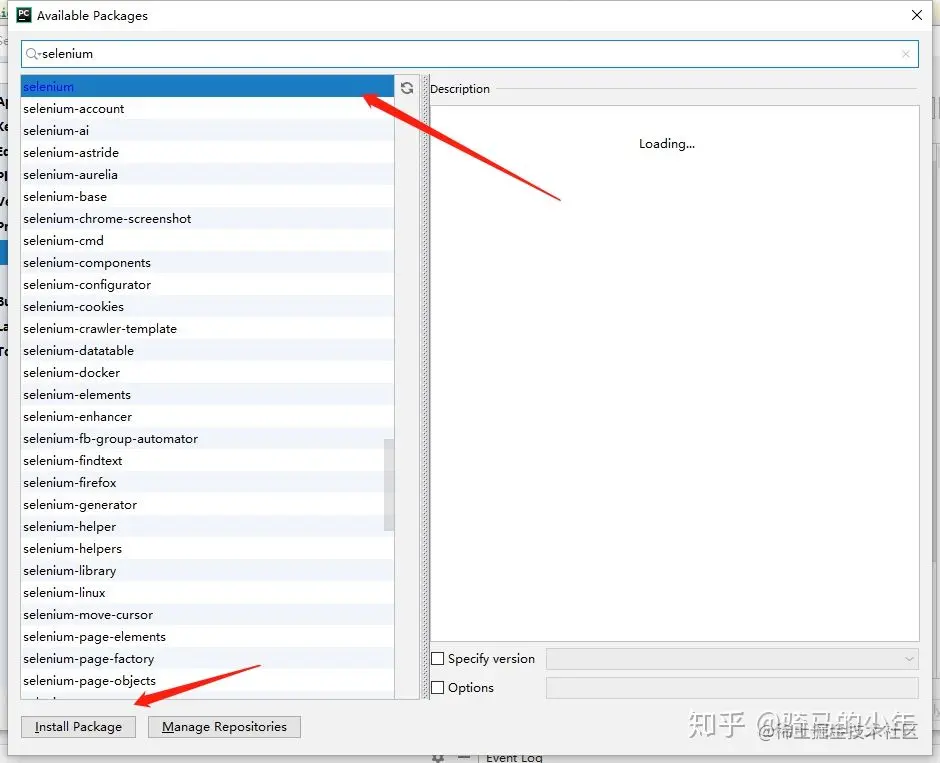940x763 pixels.
Task: Select selenium-generator package
Action: (207, 505)
